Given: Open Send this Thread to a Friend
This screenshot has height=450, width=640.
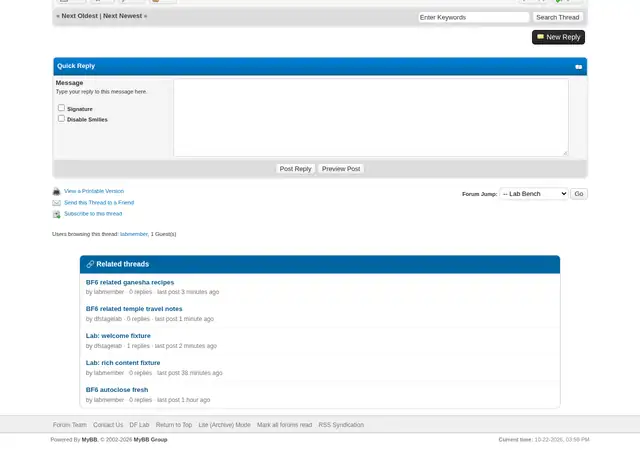Looking at the screenshot, I should point(99,203).
